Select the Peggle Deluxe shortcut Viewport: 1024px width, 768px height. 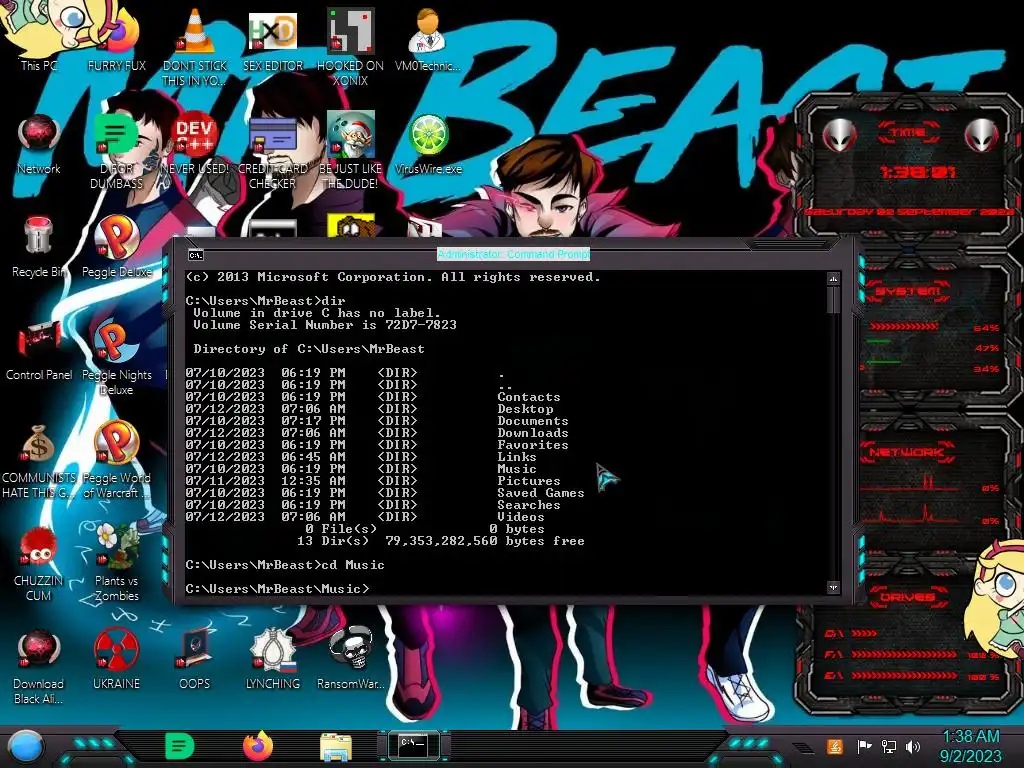point(117,247)
